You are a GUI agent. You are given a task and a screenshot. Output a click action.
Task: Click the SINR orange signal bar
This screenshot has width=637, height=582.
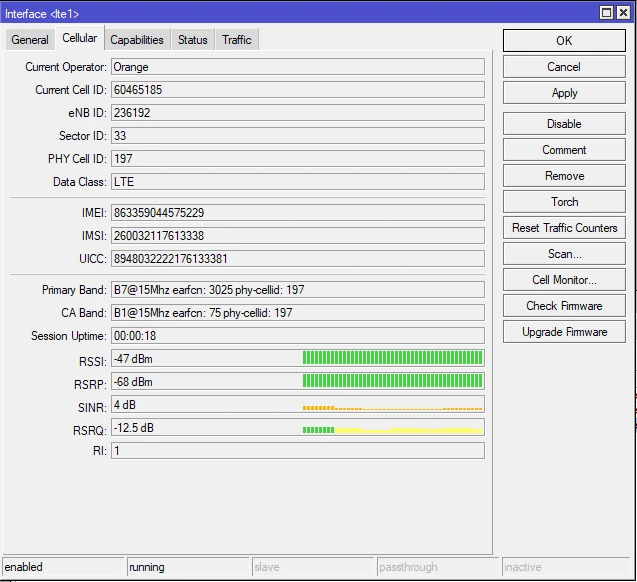click(x=392, y=408)
